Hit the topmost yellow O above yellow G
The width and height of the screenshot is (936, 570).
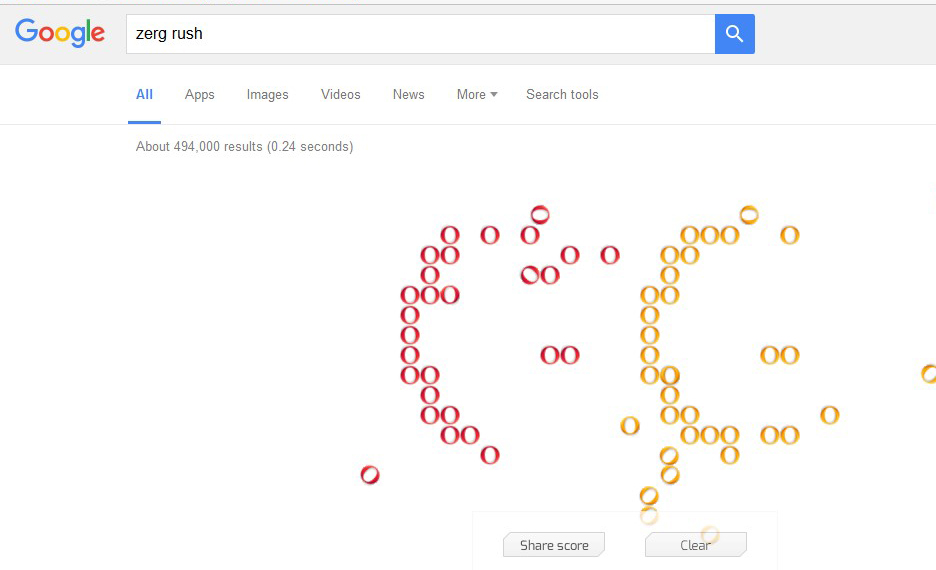(749, 215)
